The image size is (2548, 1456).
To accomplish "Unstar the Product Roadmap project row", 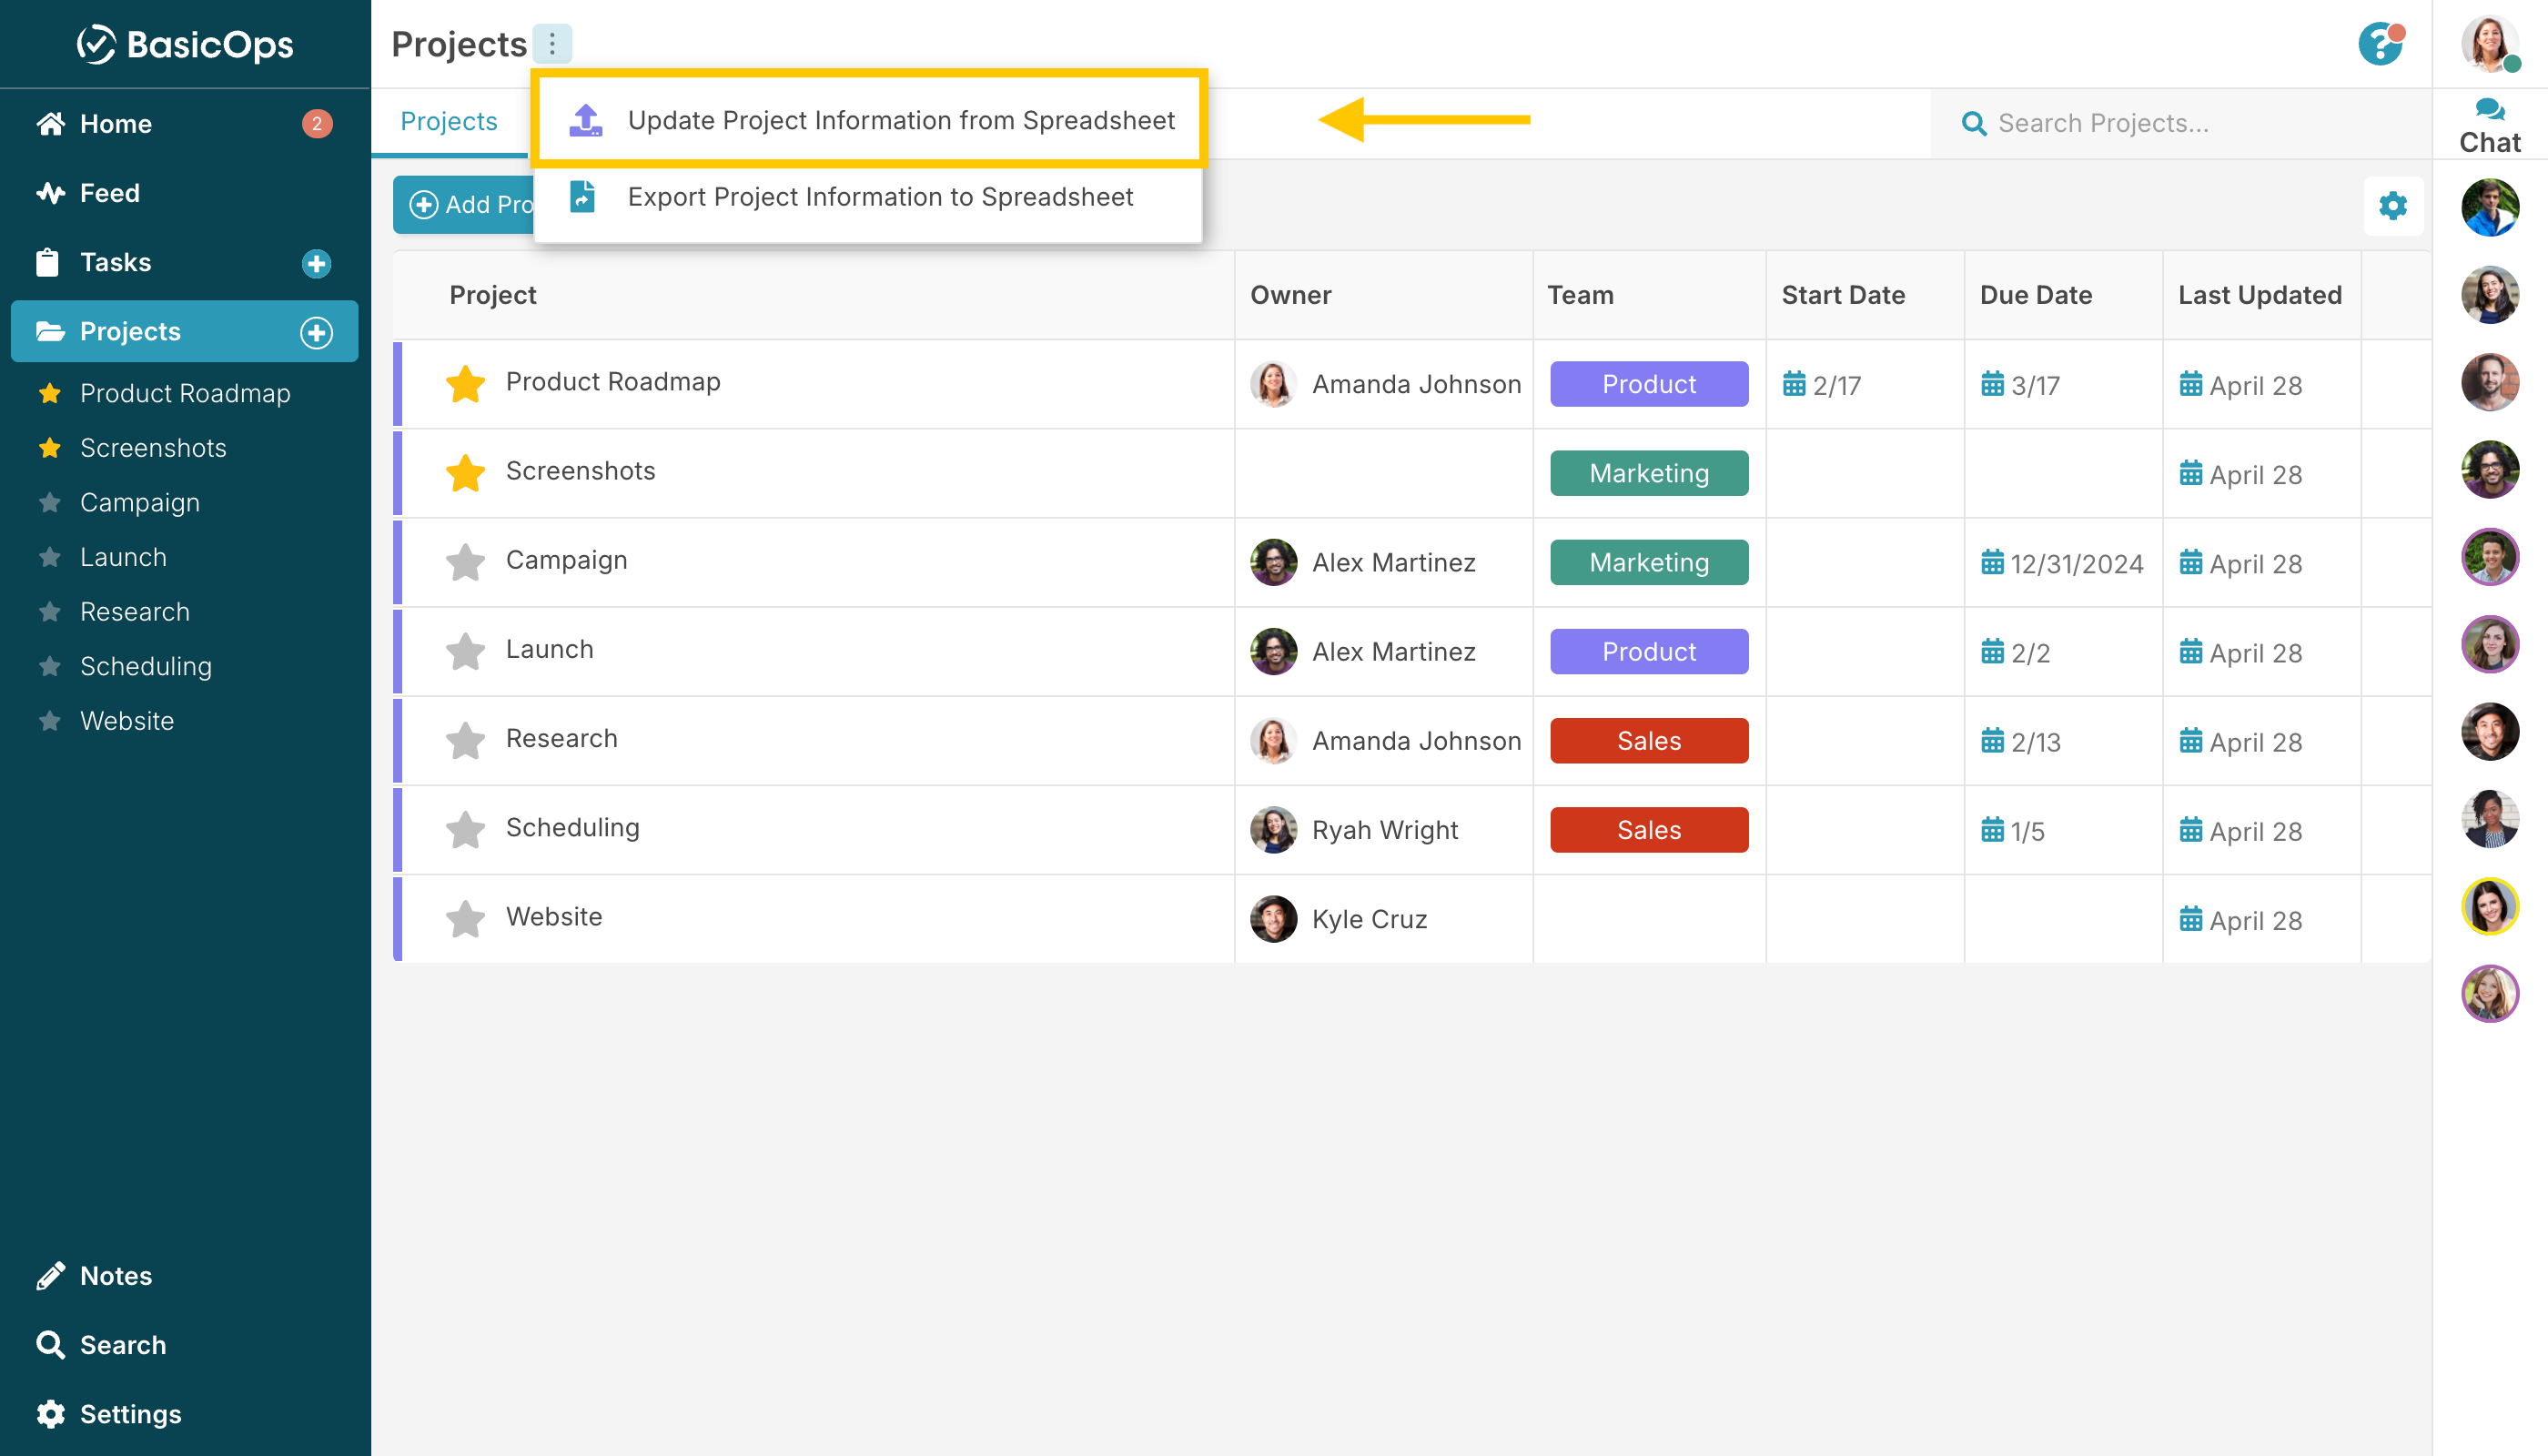I will (x=465, y=383).
